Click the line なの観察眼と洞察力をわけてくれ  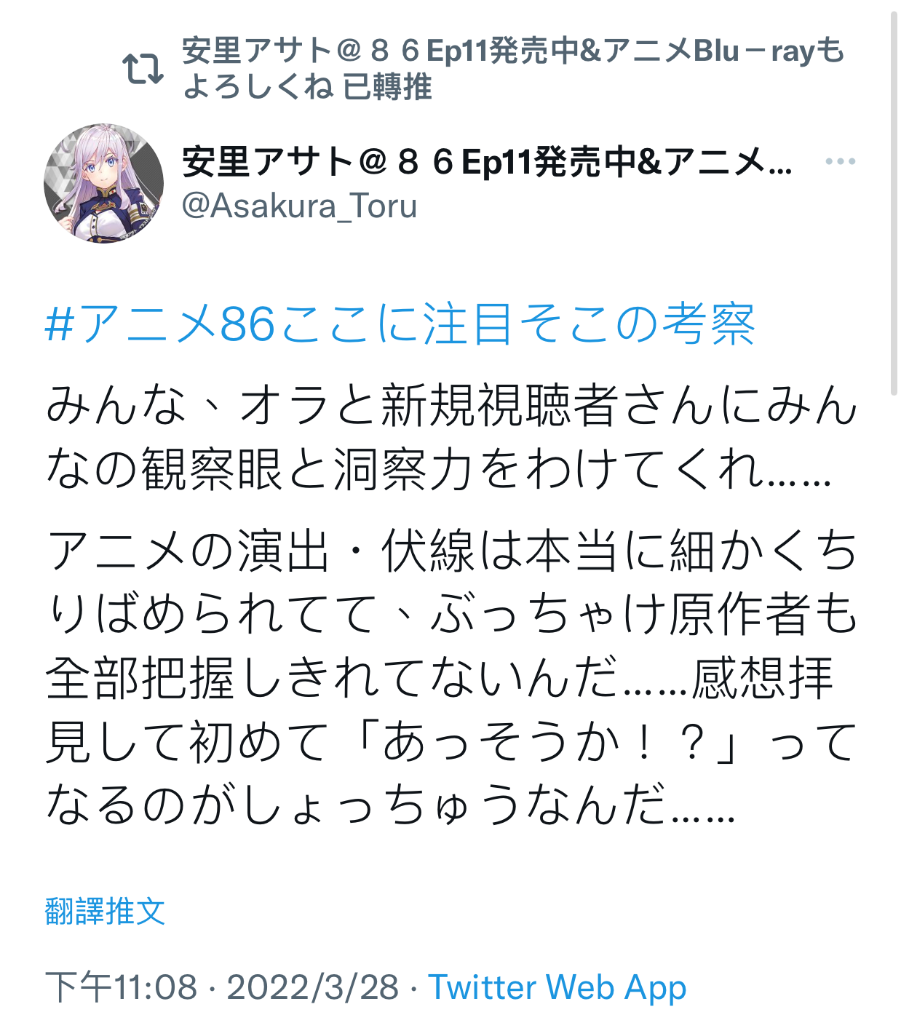click(x=438, y=469)
